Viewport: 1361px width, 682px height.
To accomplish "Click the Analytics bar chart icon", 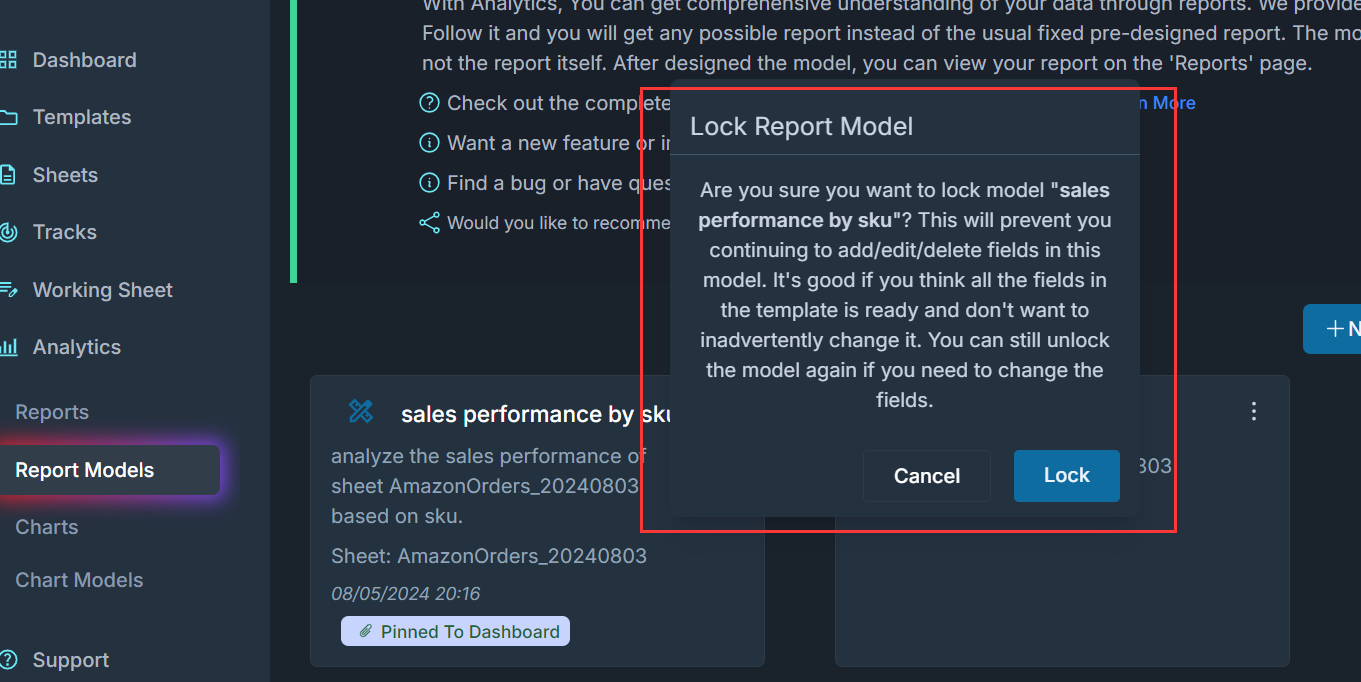I will coord(8,347).
